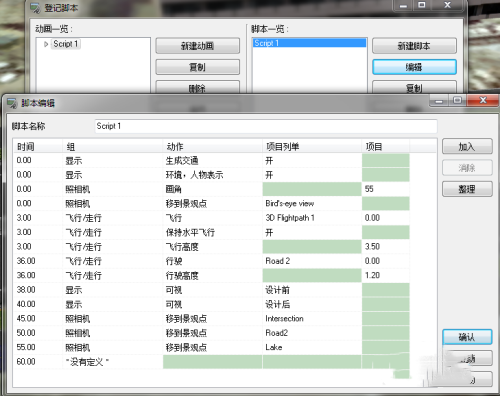Select the 生成交通 row at time 0.00

pyautogui.click(x=212, y=161)
